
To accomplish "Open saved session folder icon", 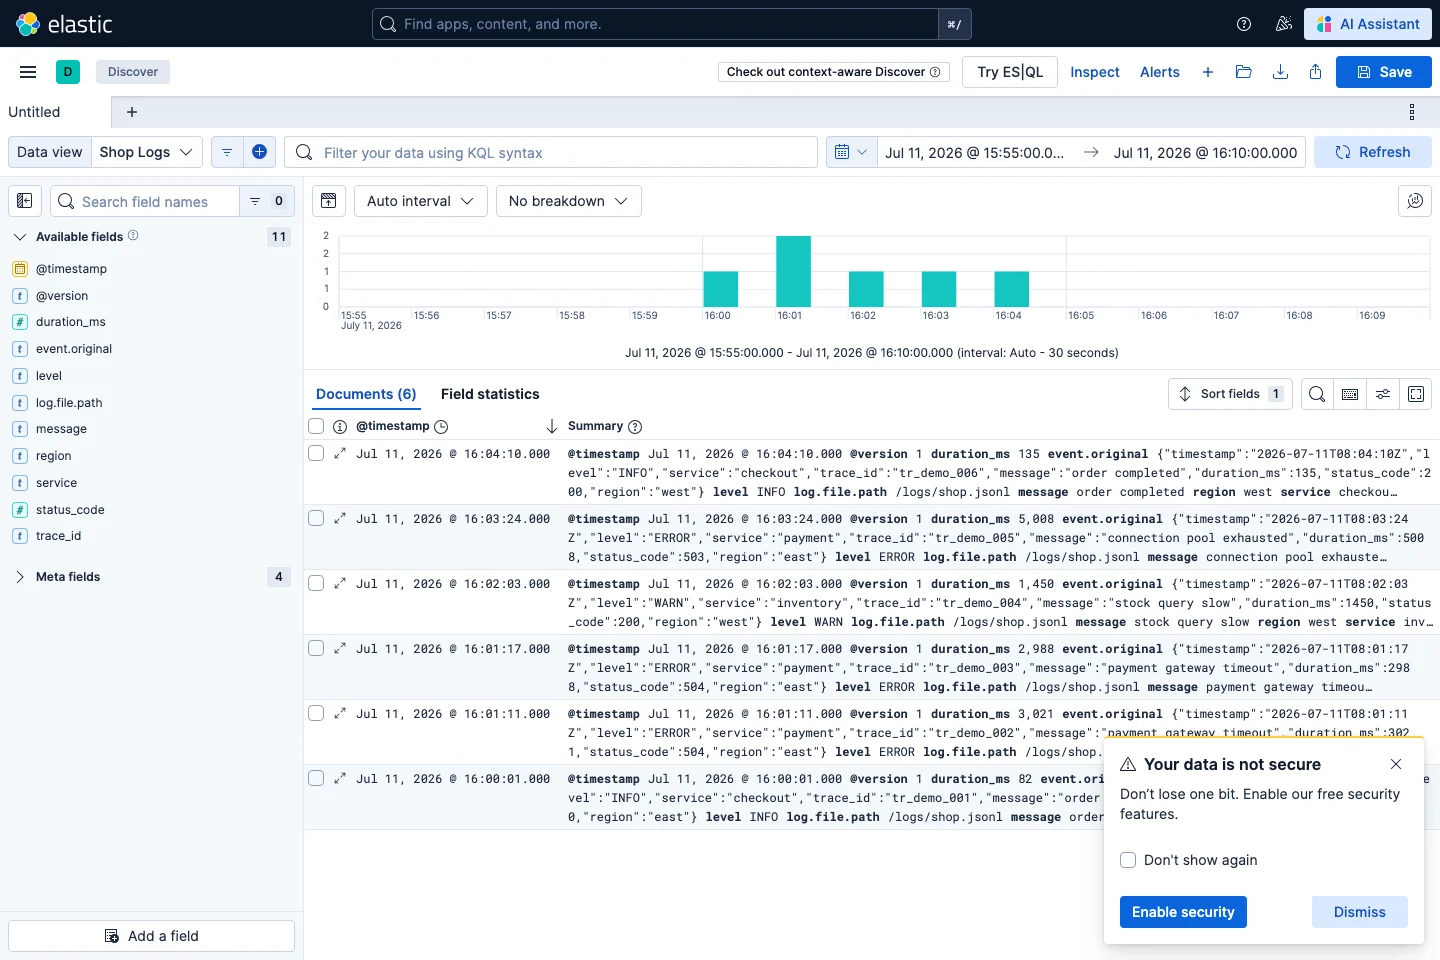I will click(x=1244, y=72).
